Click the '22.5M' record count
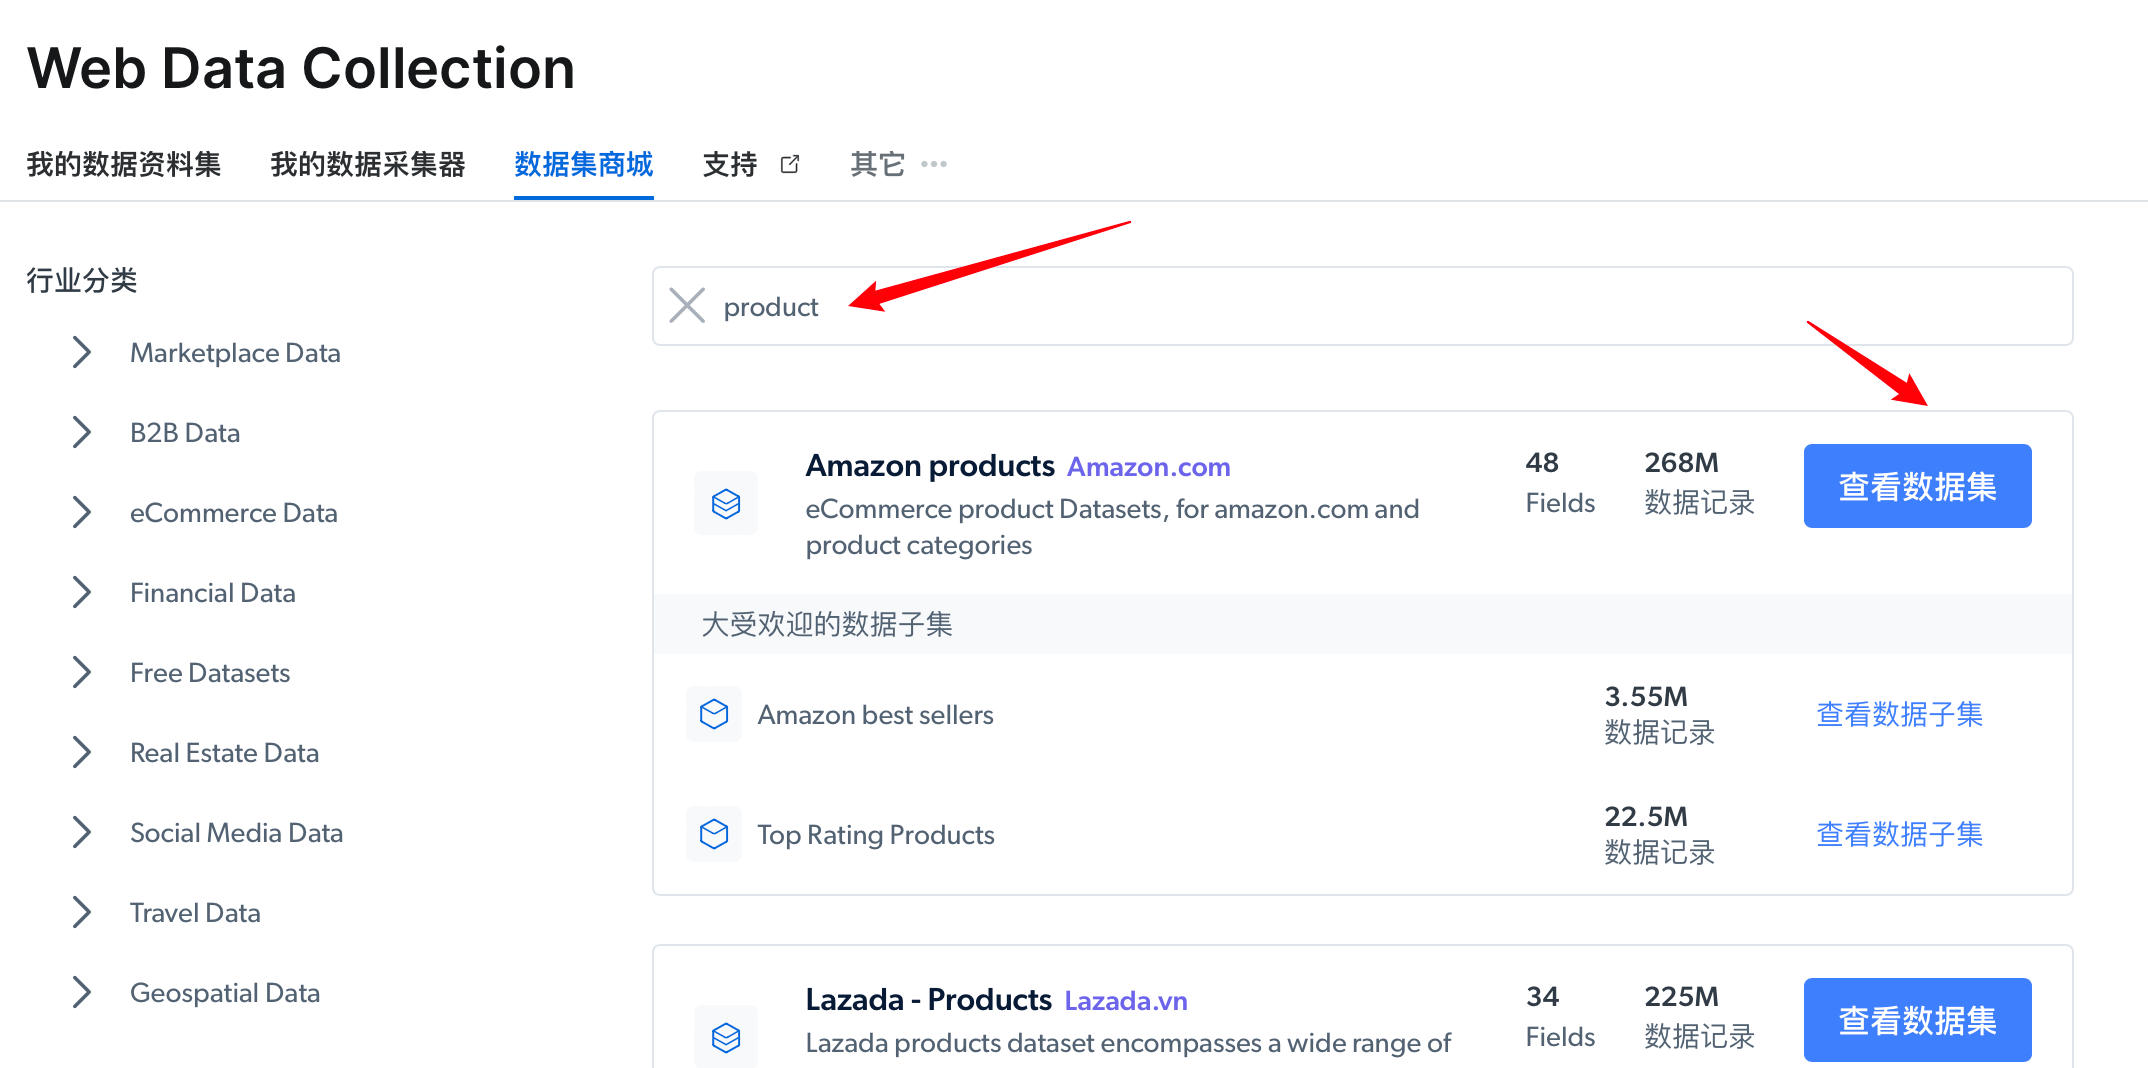This screenshot has width=2148, height=1068. click(x=1646, y=816)
